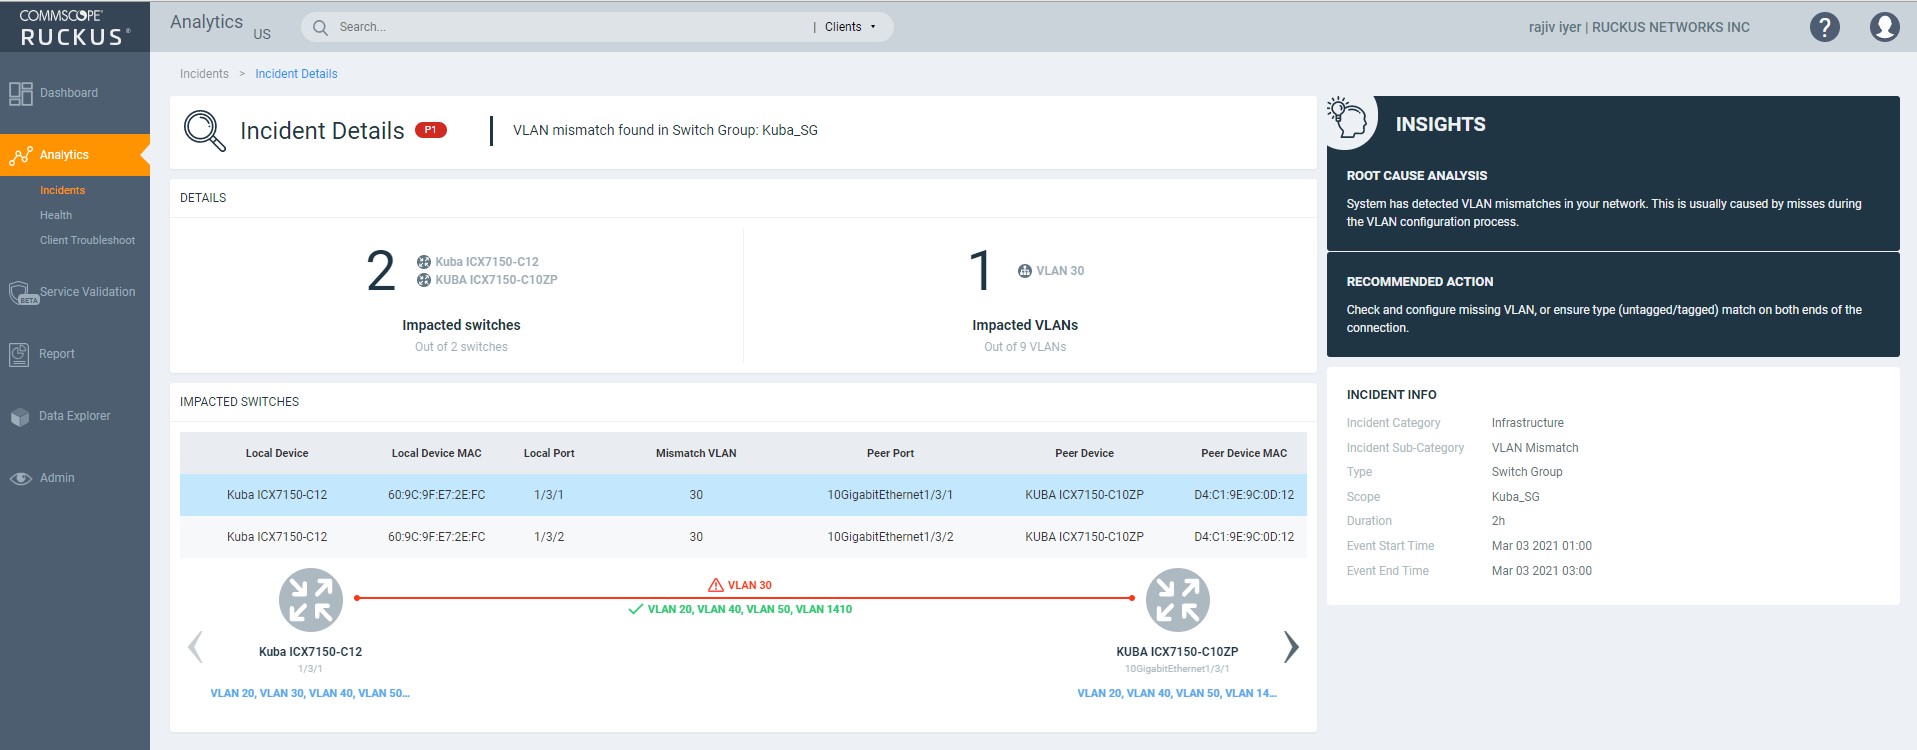Open Client Troubleshoot submenu item
Viewport: 1917px width, 750px height.
click(87, 240)
